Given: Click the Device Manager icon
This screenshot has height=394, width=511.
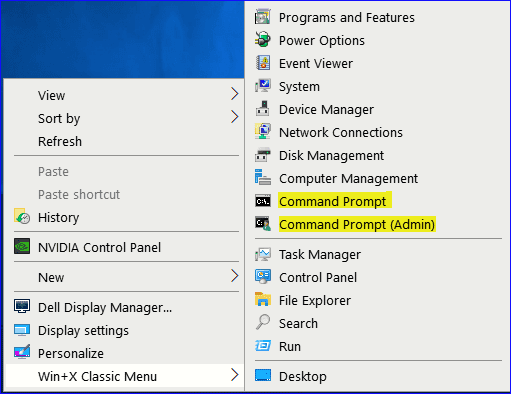Looking at the screenshot, I should pyautogui.click(x=263, y=109).
